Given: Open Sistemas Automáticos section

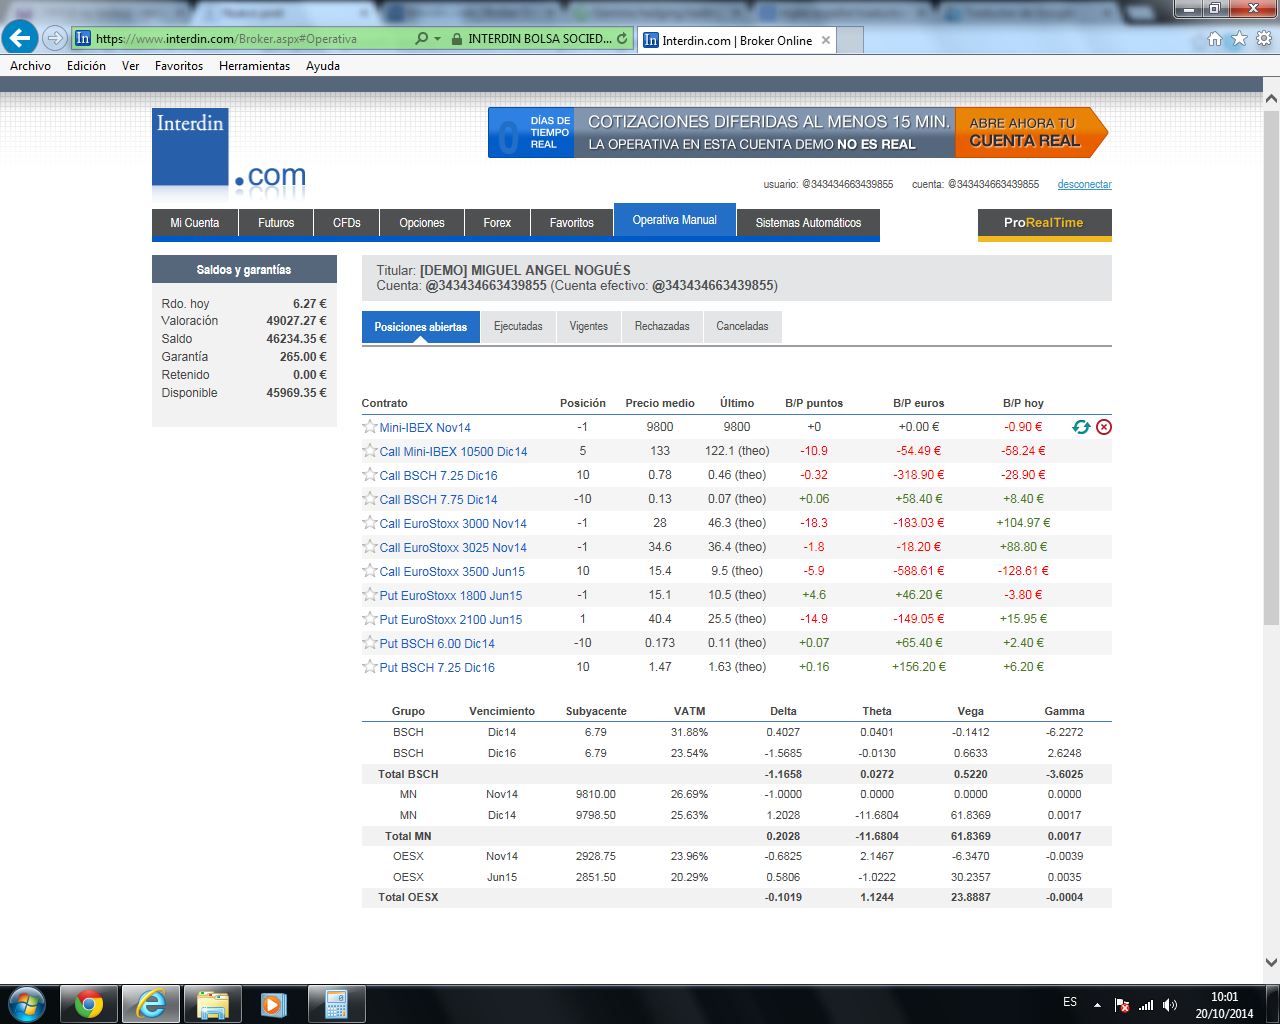Looking at the screenshot, I should pyautogui.click(x=808, y=223).
